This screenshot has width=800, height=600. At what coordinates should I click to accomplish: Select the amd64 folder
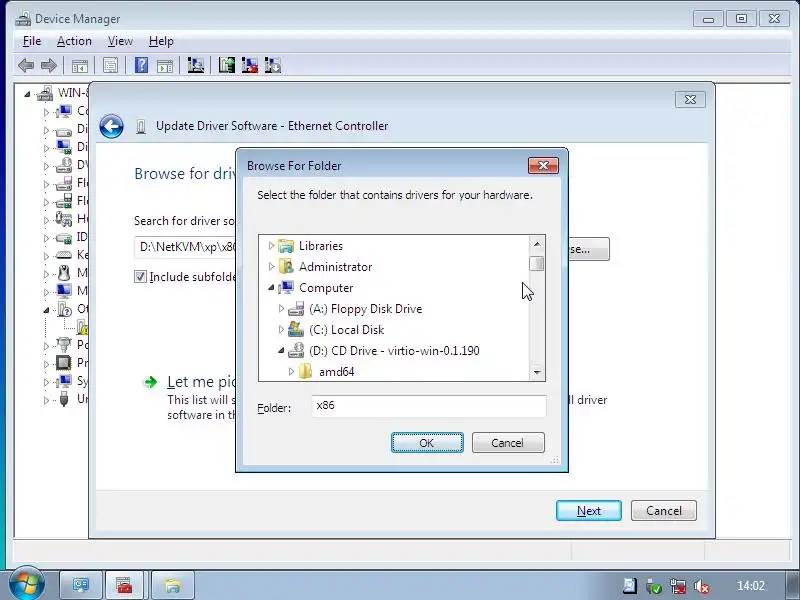[336, 371]
